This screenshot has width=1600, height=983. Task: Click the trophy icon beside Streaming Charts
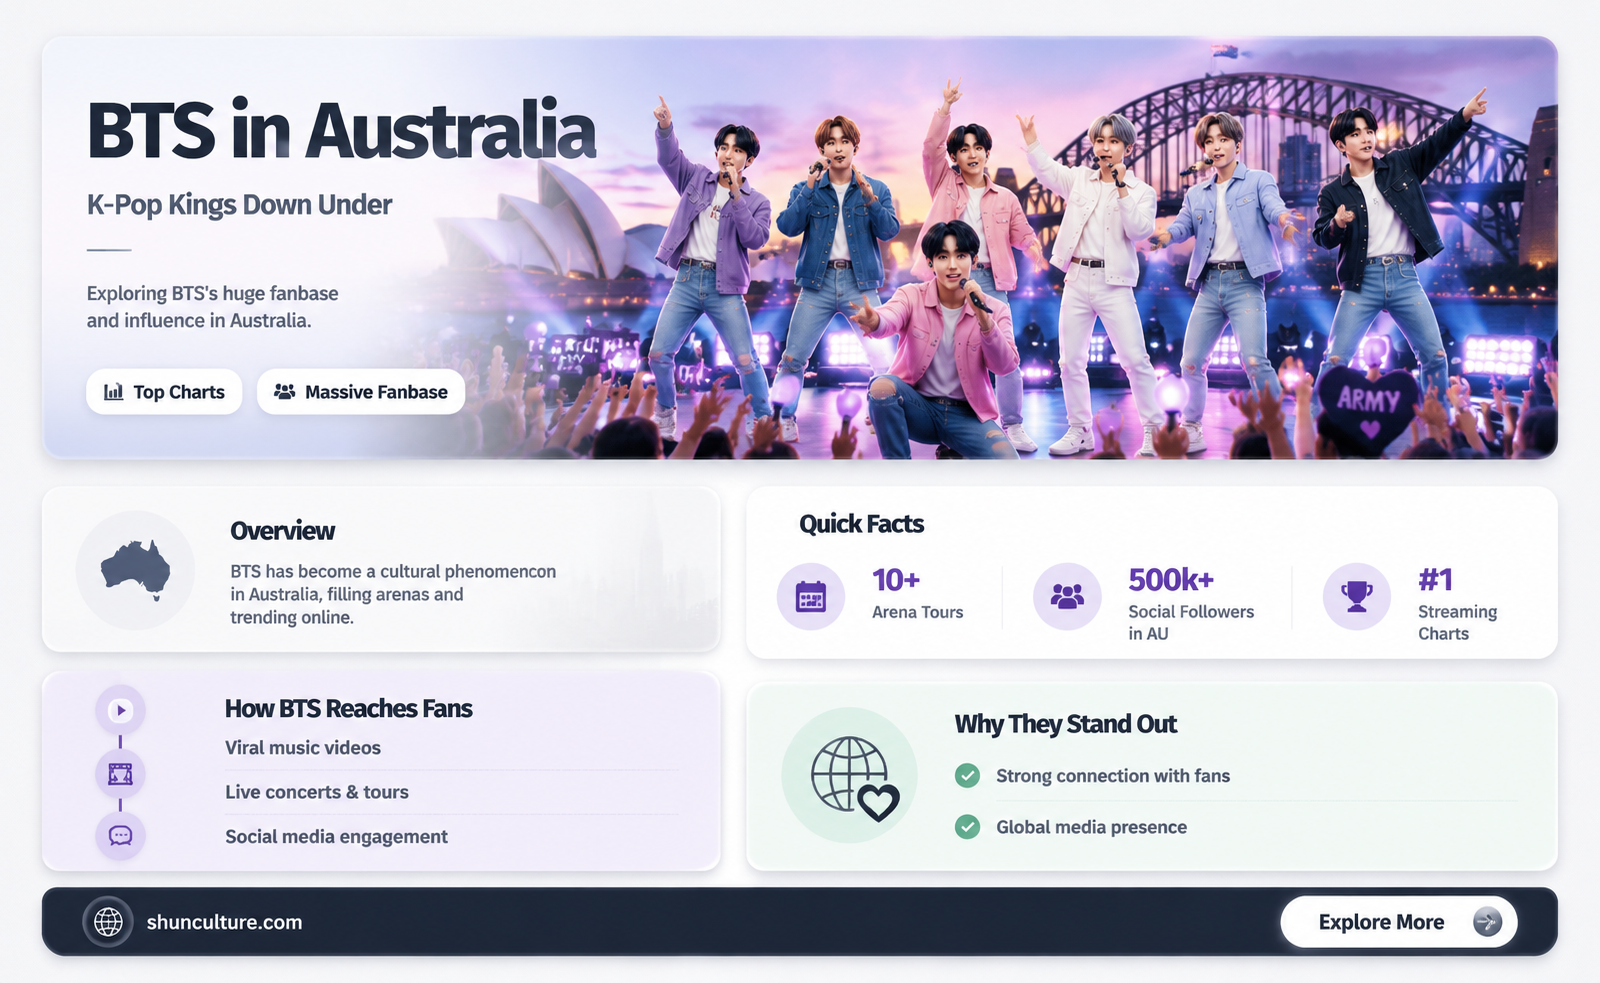[x=1357, y=597]
